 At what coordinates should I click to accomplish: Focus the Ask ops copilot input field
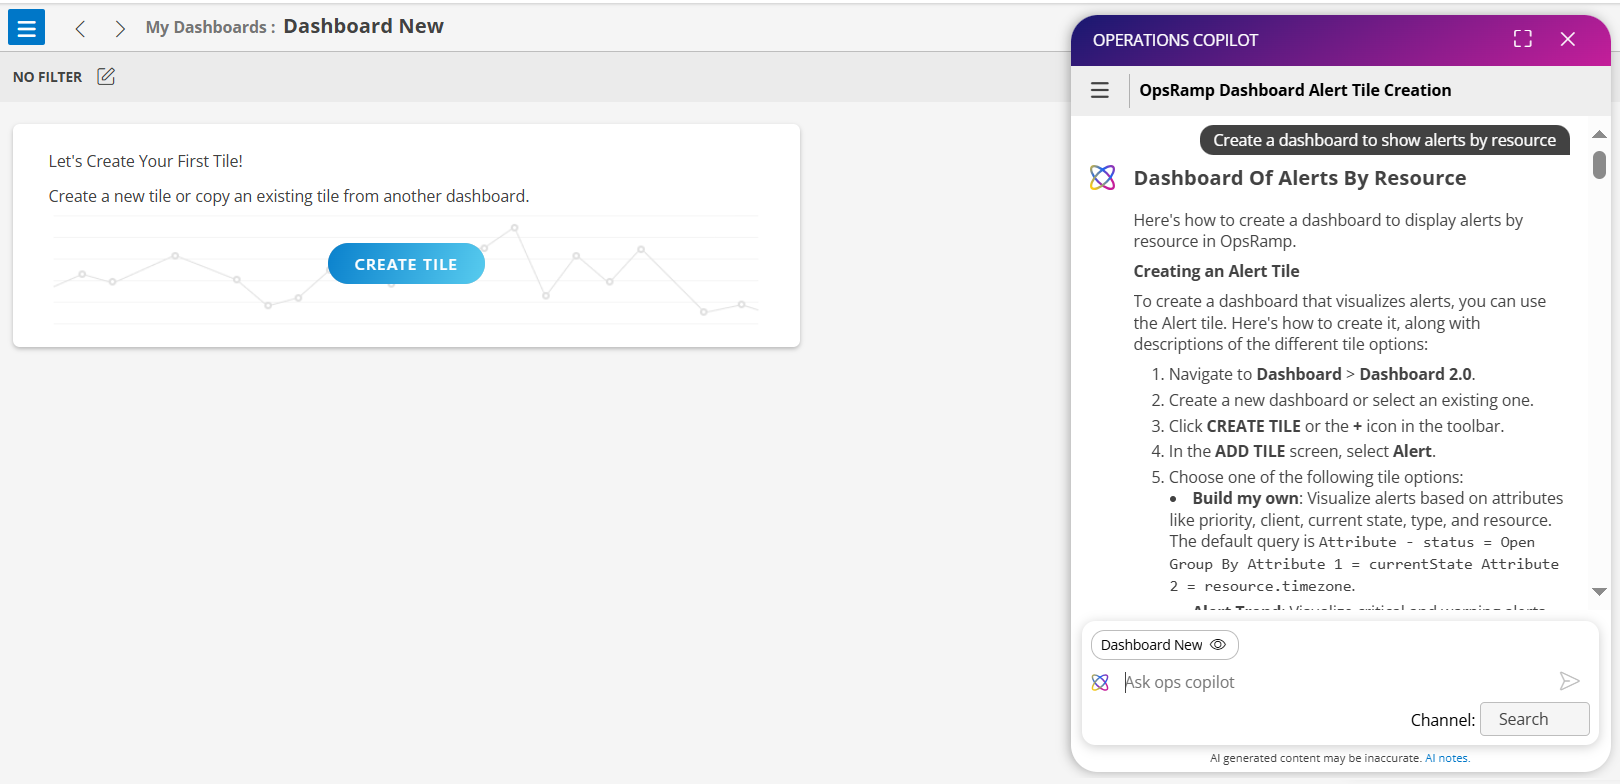coord(1335,682)
